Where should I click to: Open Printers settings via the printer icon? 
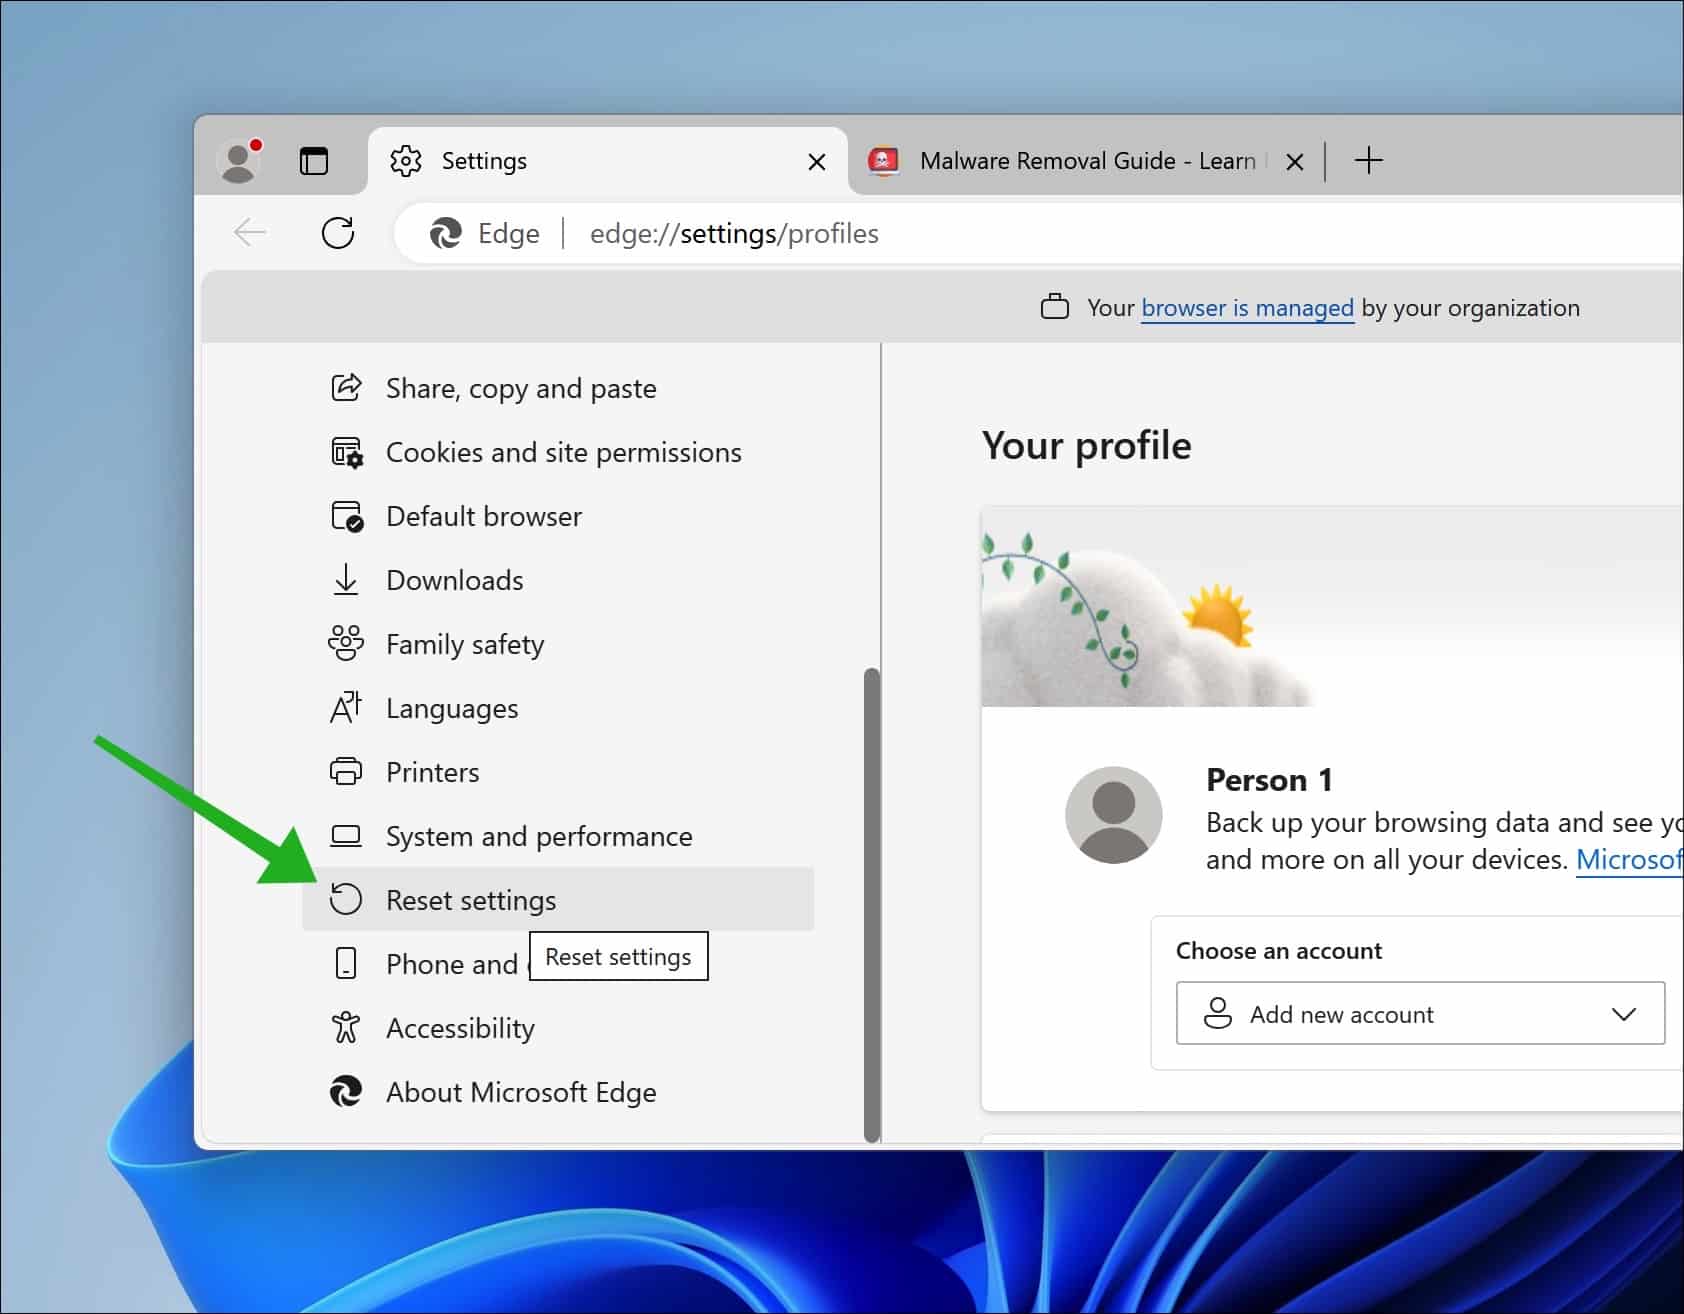(346, 772)
